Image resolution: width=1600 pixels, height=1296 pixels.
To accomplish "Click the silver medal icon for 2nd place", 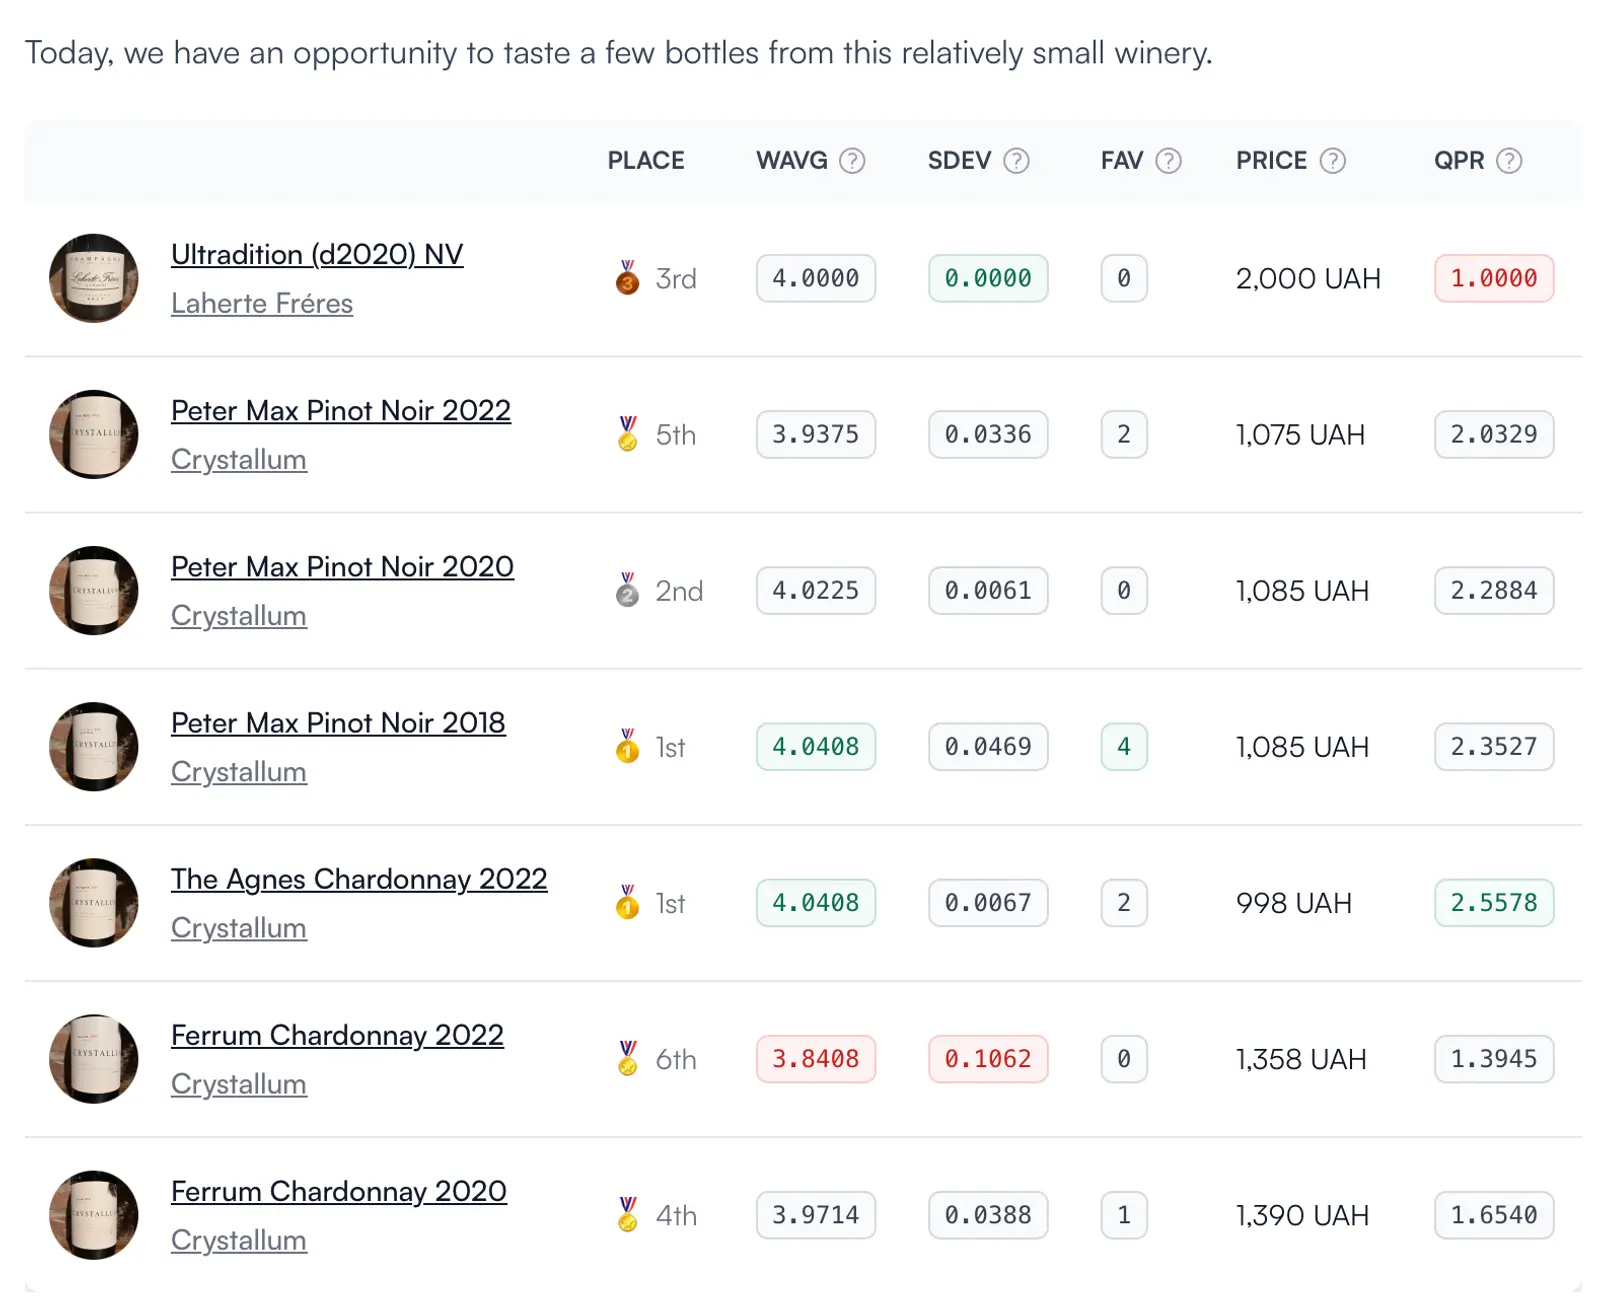I will 627,591.
